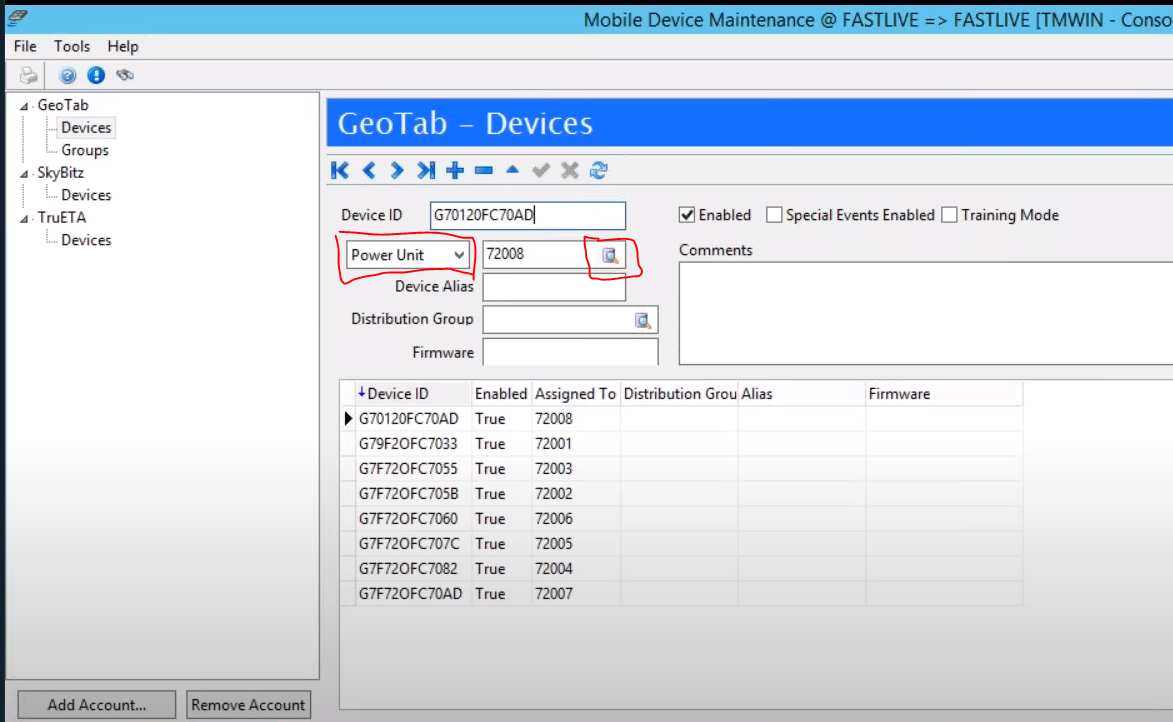Image resolution: width=1173 pixels, height=722 pixels.
Task: Post changes with the checkmark icon
Action: 541,171
